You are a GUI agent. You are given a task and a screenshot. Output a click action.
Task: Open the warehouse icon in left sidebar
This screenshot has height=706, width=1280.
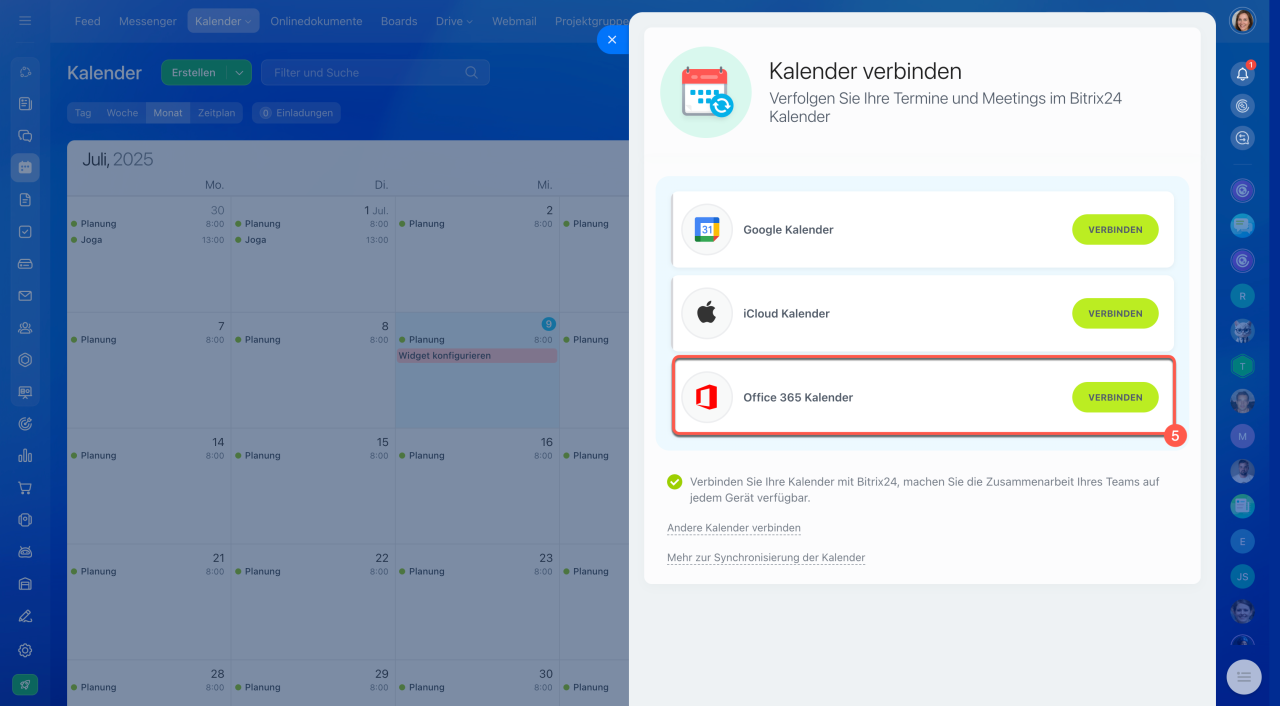25,584
